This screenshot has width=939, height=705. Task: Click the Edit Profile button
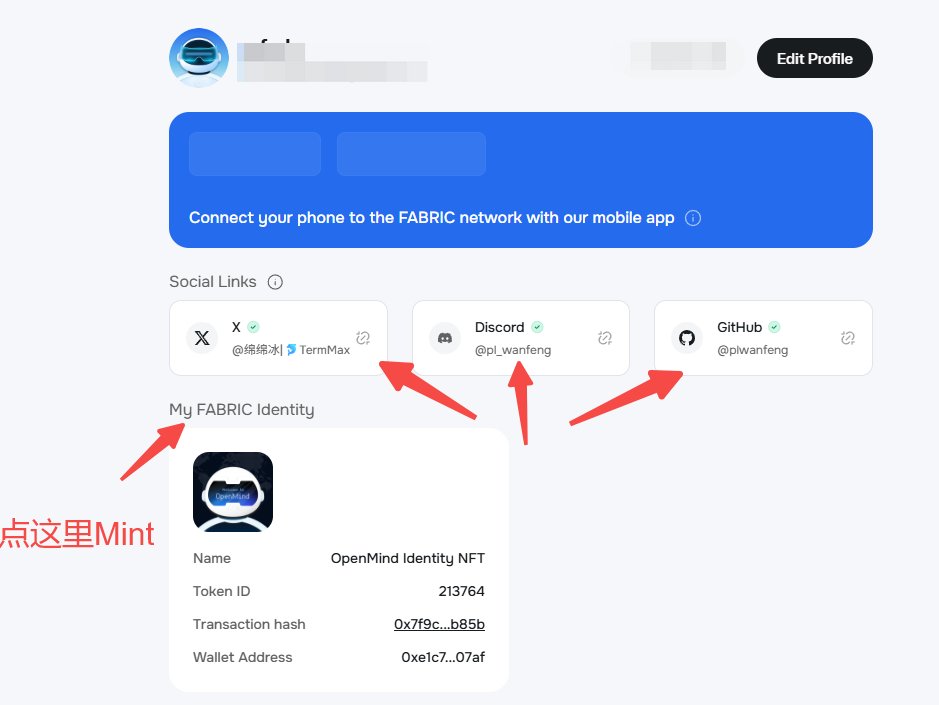[814, 58]
